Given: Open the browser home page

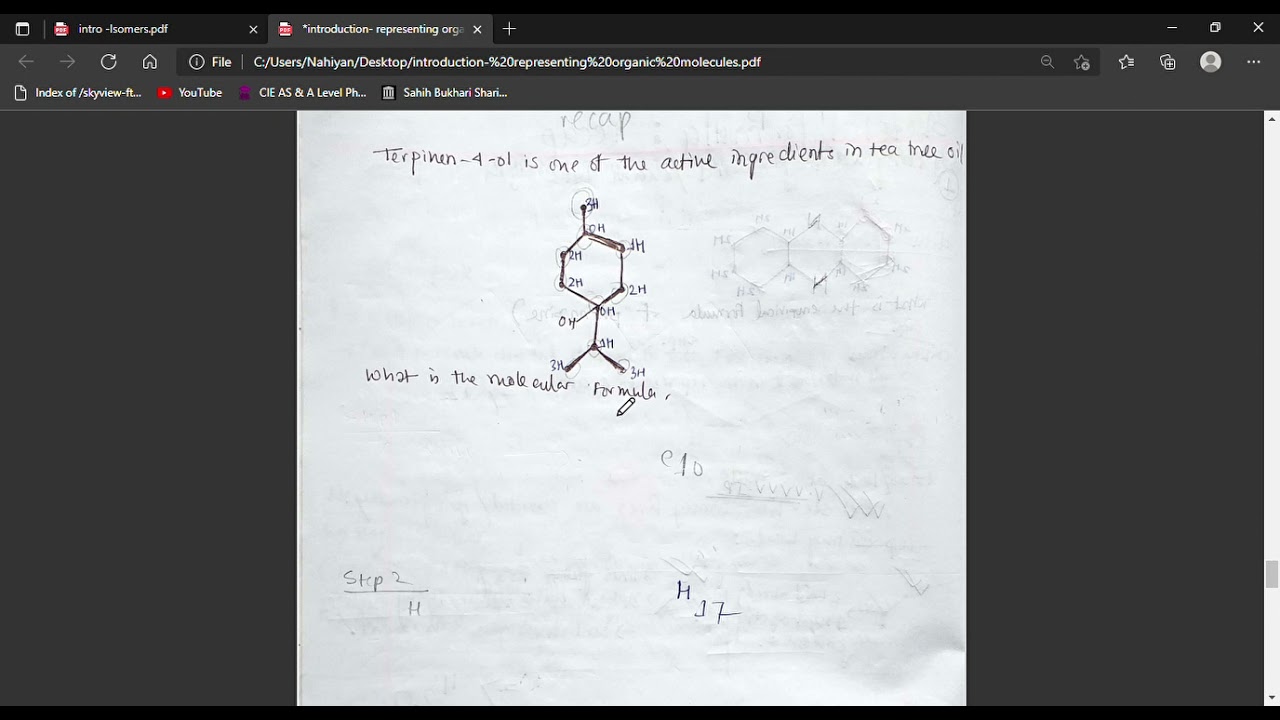Looking at the screenshot, I should pyautogui.click(x=150, y=62).
